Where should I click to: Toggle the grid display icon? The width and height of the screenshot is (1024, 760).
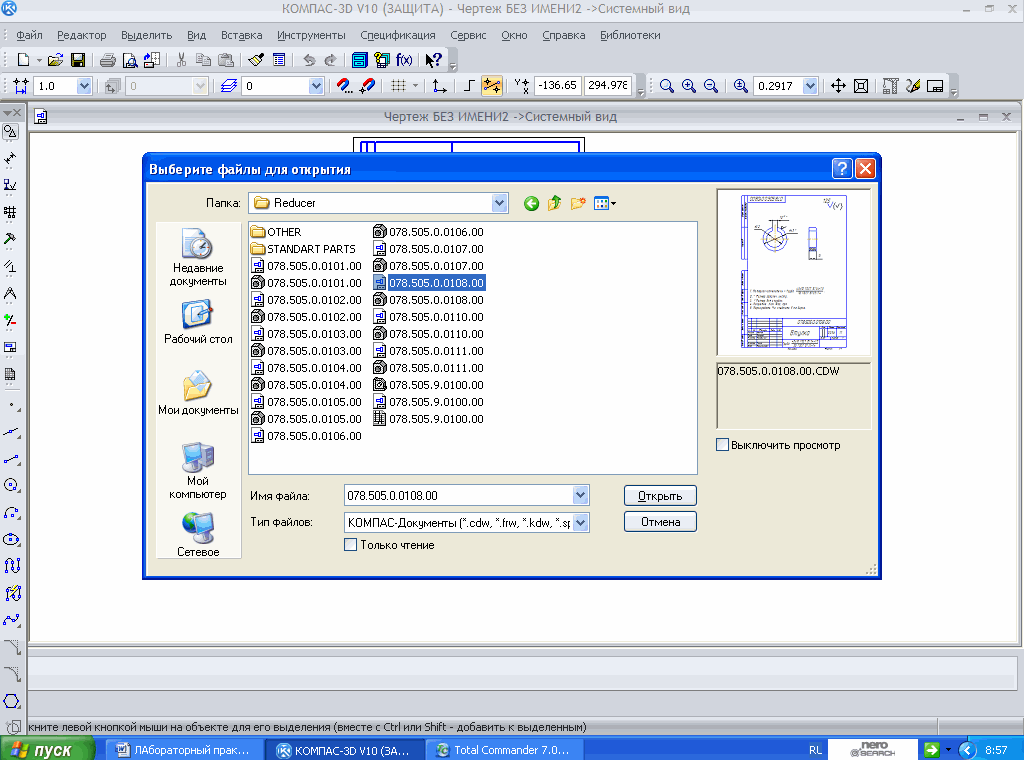tap(398, 86)
